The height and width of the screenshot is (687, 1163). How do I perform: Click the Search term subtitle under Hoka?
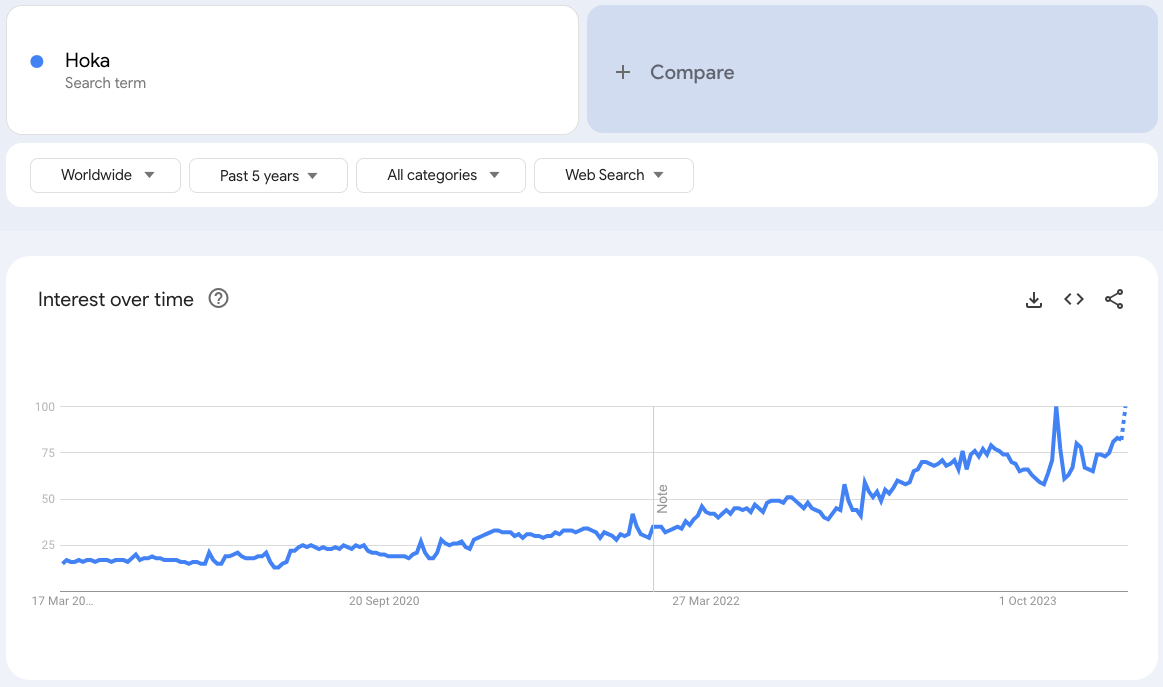[x=105, y=83]
